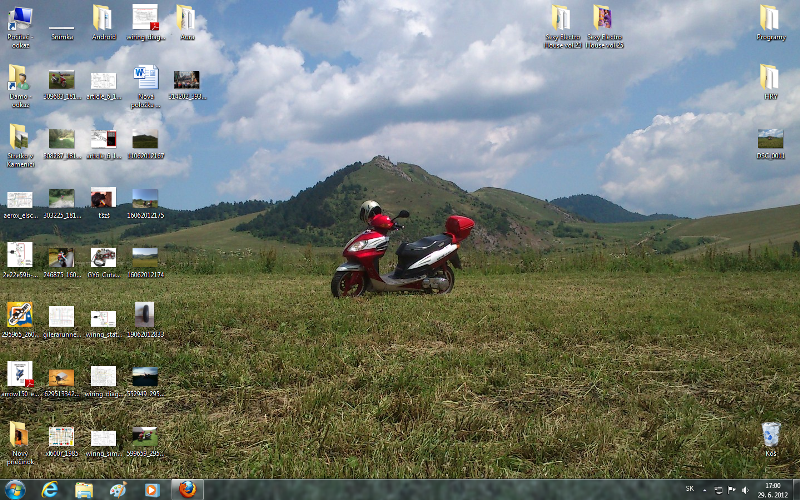800x500 pixels.
Task: Switch to Firefox in the taskbar
Action: (x=186, y=489)
